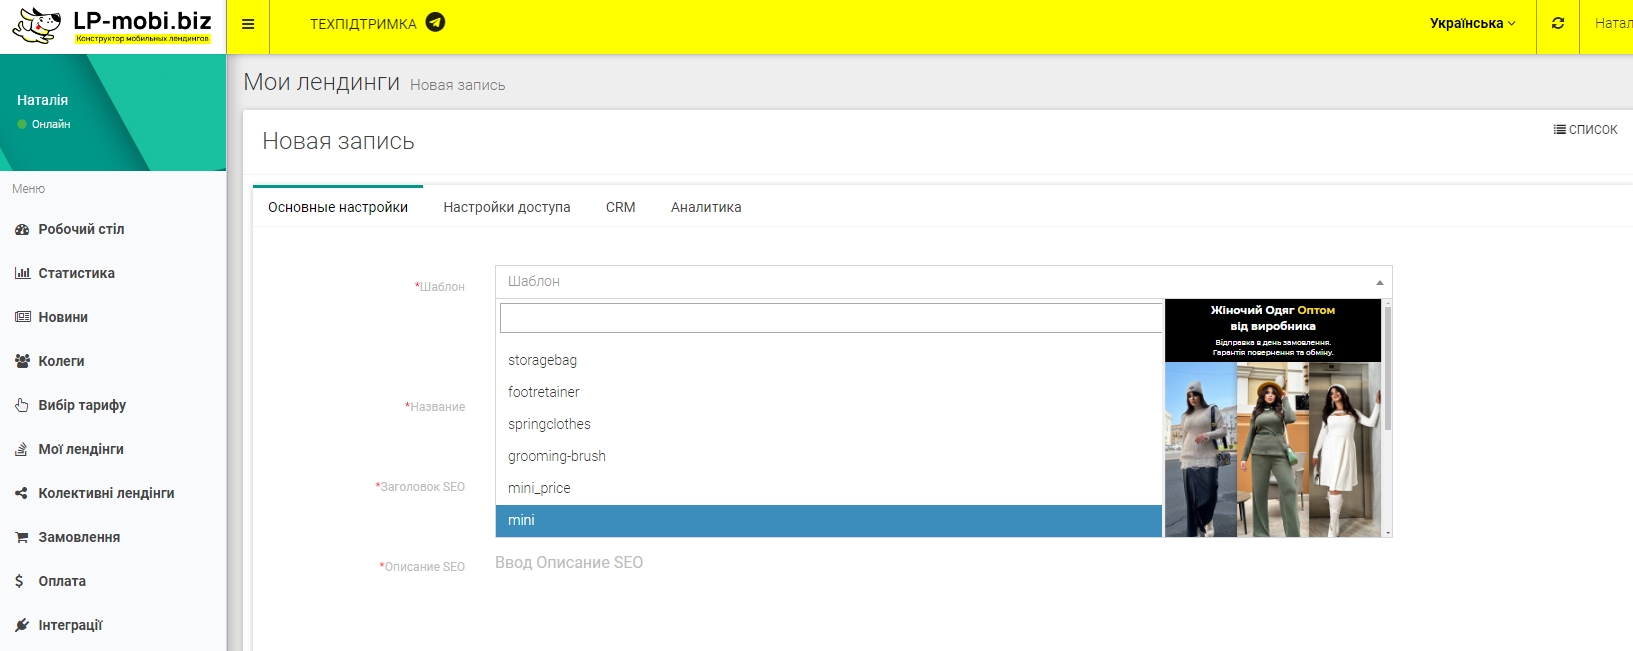
Task: Click the refresh arrows icon in header
Action: (1557, 23)
